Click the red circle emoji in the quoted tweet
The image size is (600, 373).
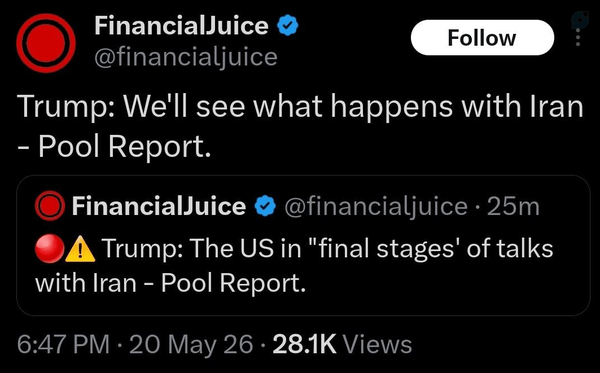(49, 248)
